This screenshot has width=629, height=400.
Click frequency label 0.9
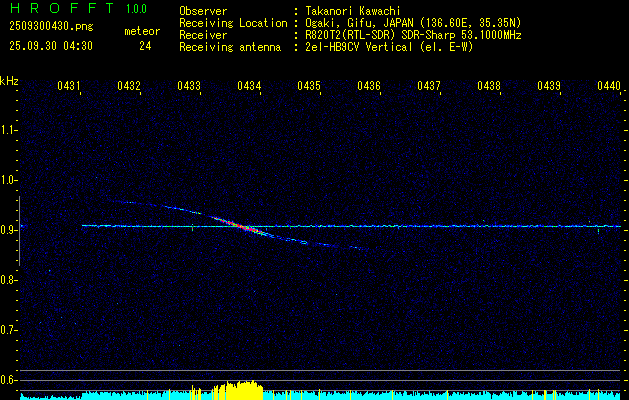tap(8, 230)
